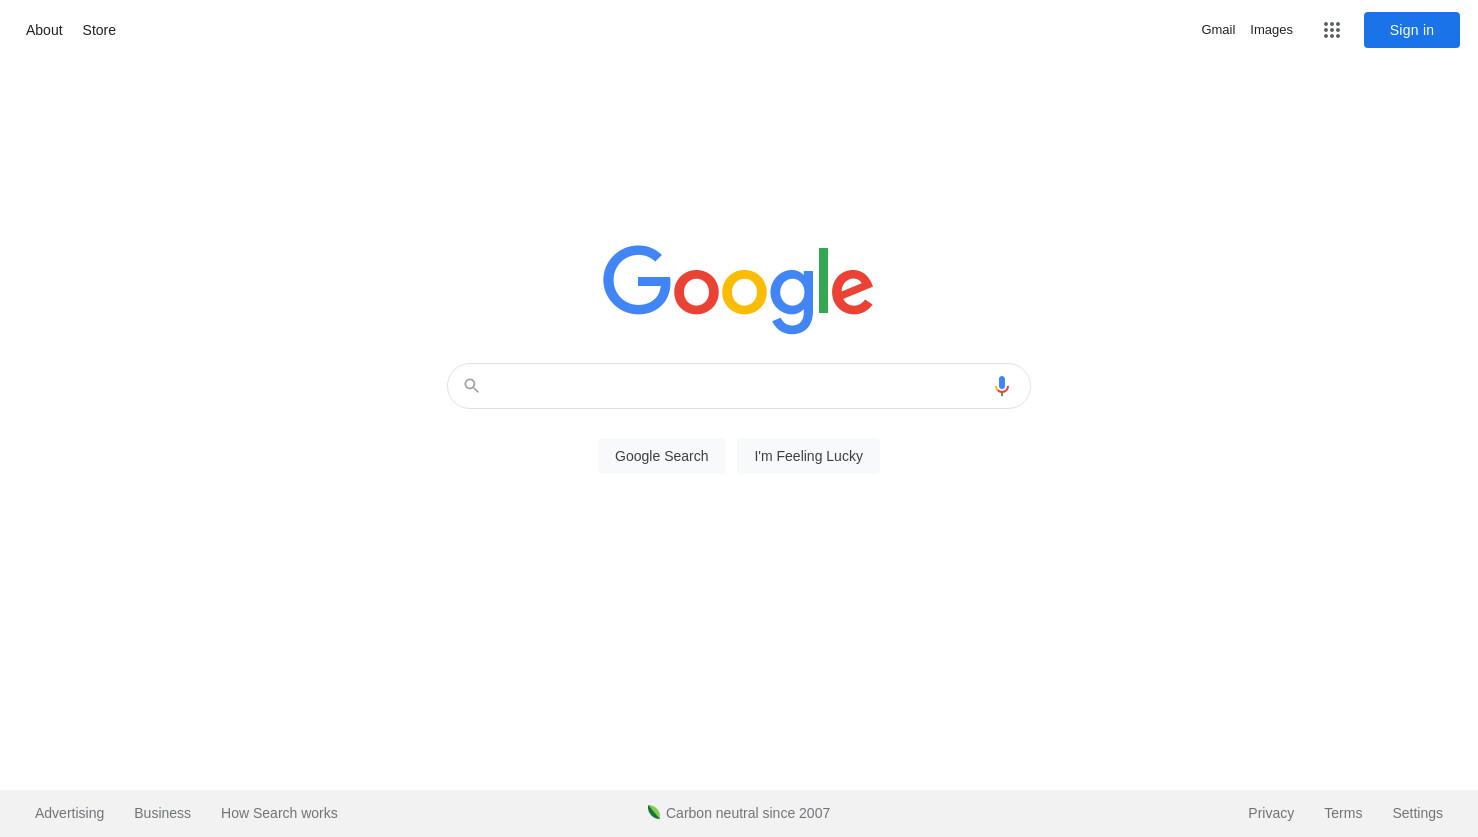Image resolution: width=1478 pixels, height=837 pixels.
Task: Open the Privacy footer link
Action: [1271, 813]
